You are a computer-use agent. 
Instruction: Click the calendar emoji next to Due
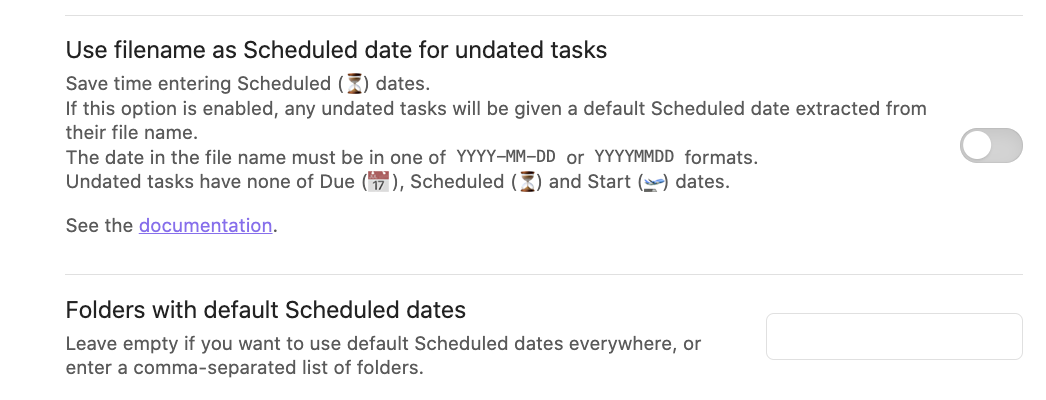point(379,181)
